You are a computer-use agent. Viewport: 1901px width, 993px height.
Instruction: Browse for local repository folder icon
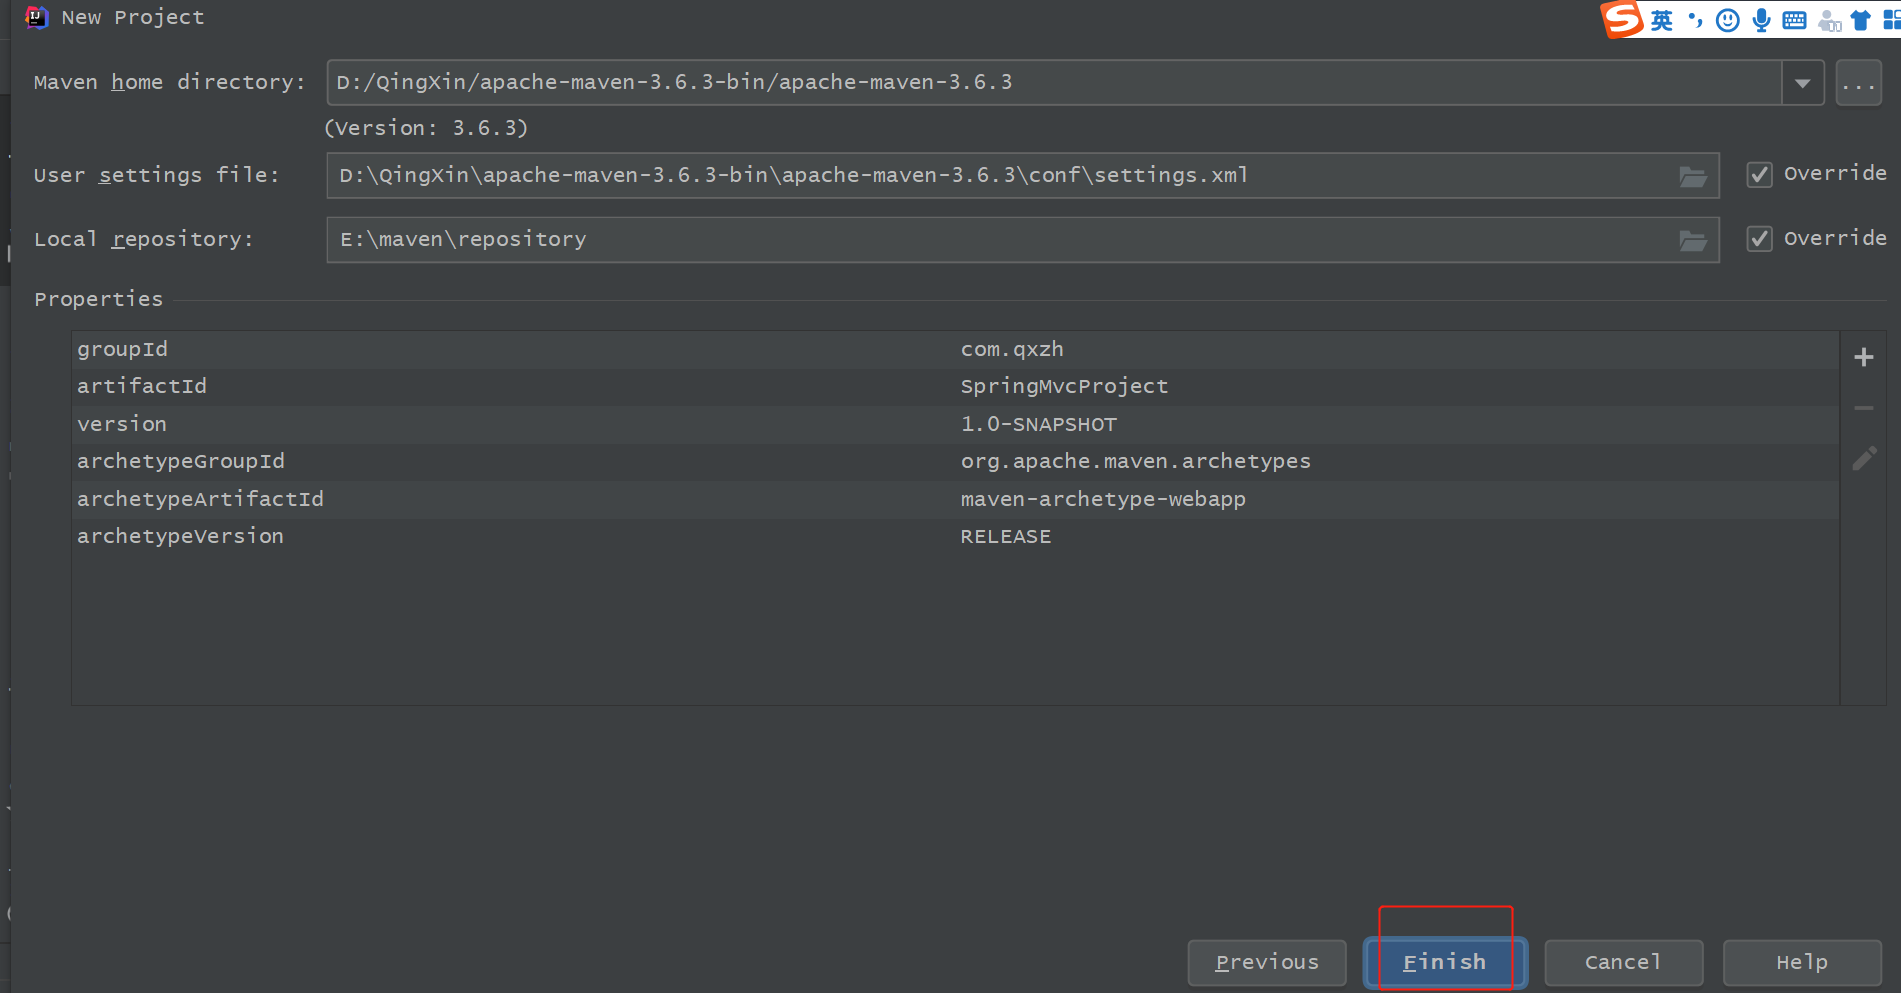tap(1692, 241)
